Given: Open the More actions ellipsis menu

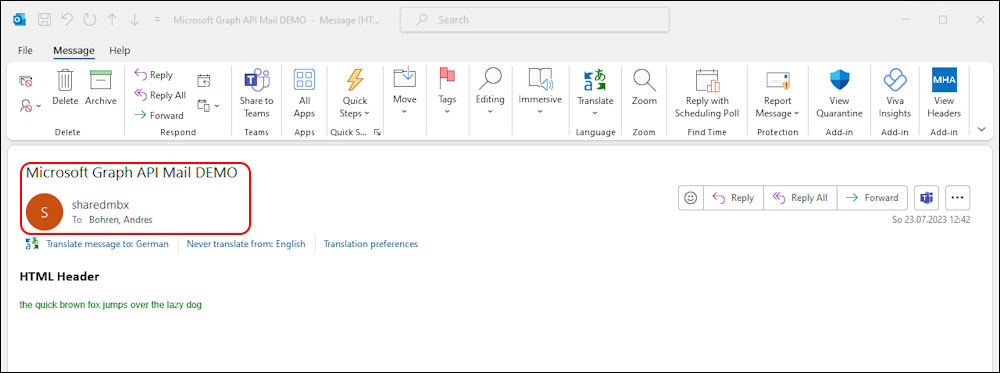Looking at the screenshot, I should (x=957, y=198).
